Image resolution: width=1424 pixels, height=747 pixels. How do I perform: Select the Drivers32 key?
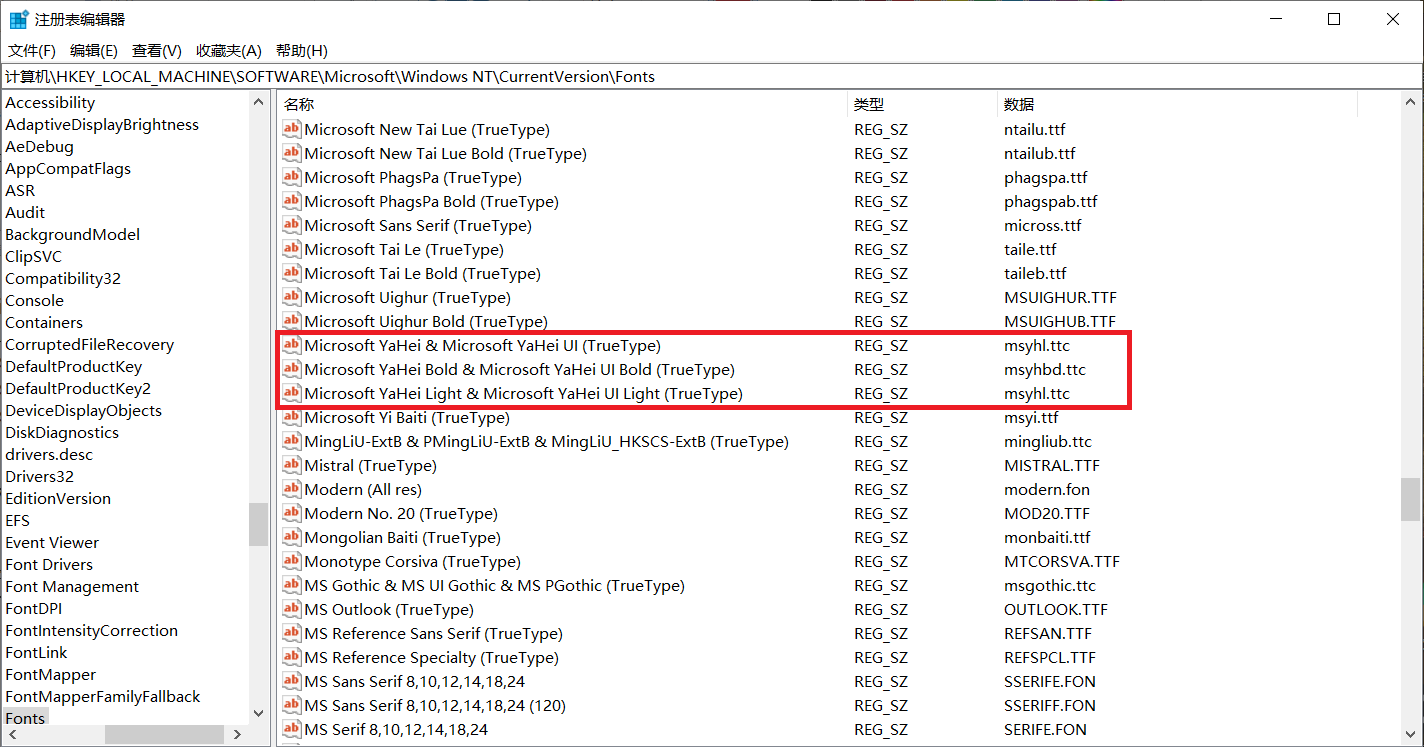tap(39, 476)
